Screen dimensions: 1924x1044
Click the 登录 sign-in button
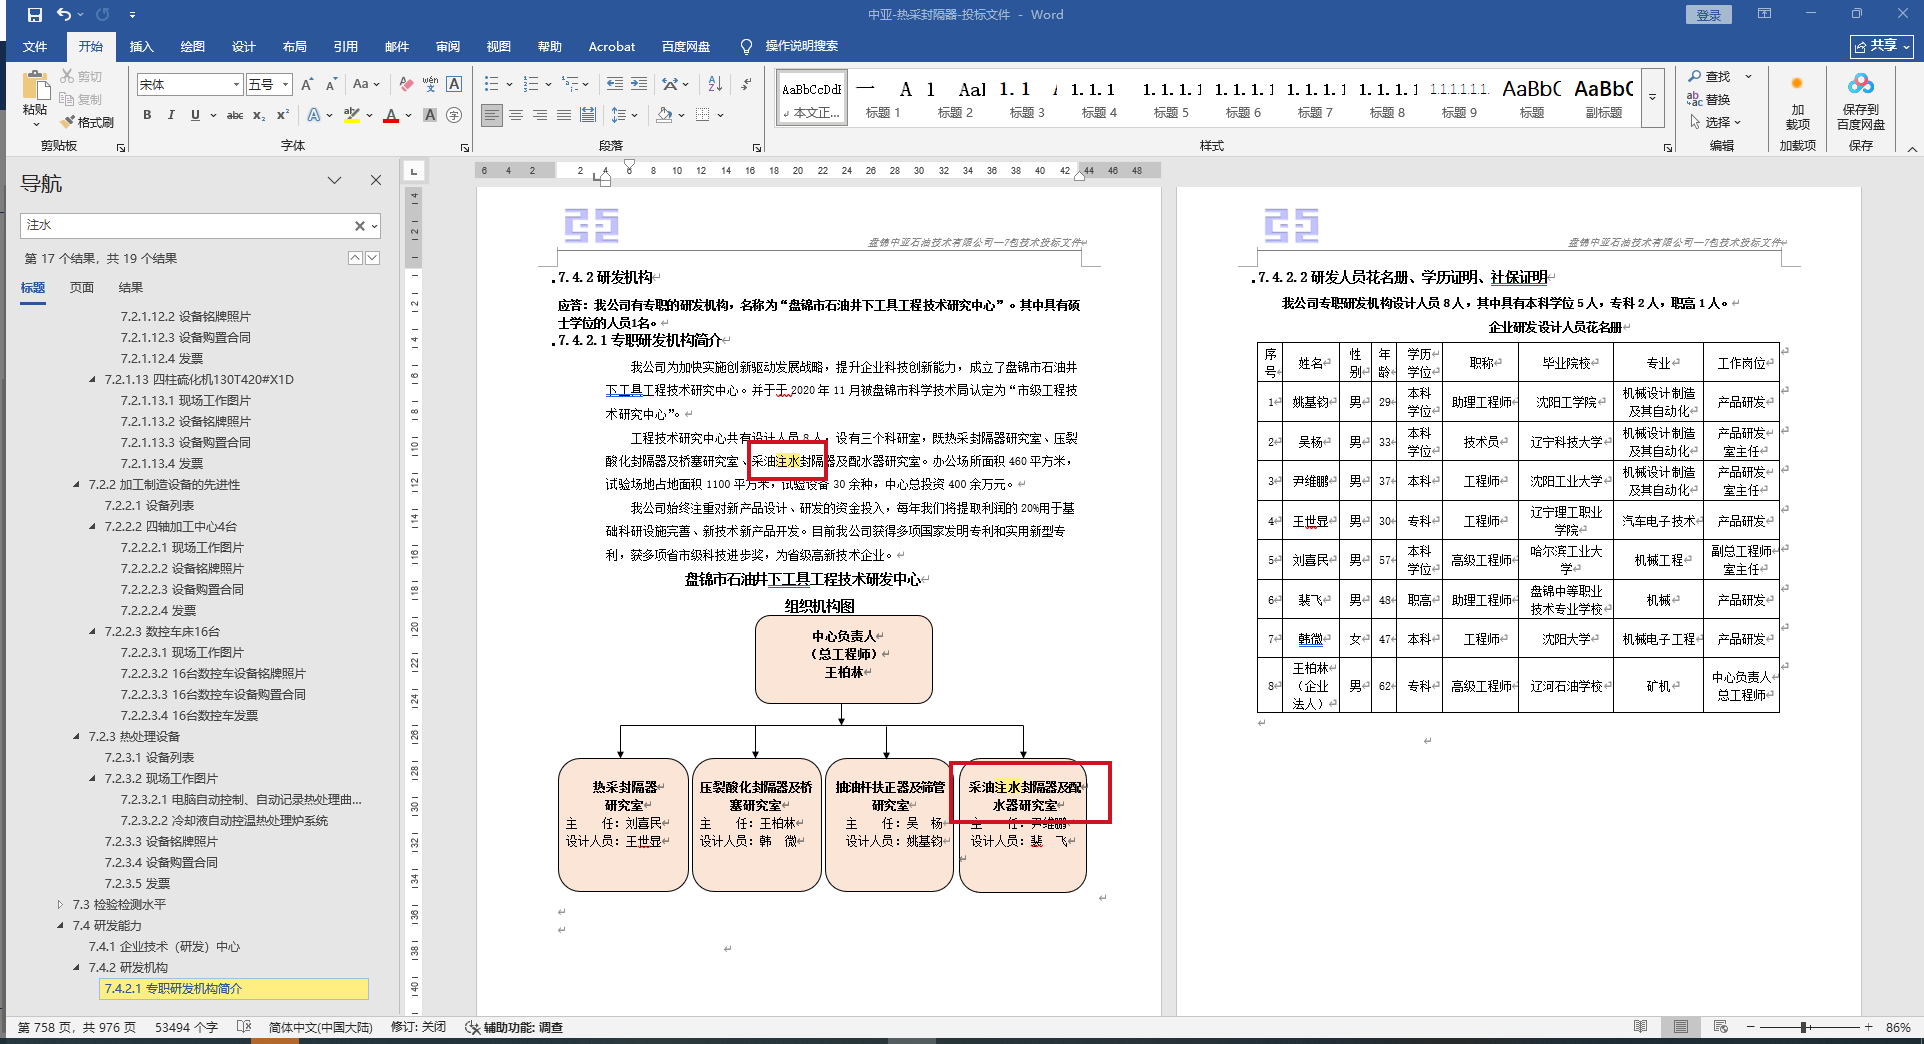click(1709, 15)
